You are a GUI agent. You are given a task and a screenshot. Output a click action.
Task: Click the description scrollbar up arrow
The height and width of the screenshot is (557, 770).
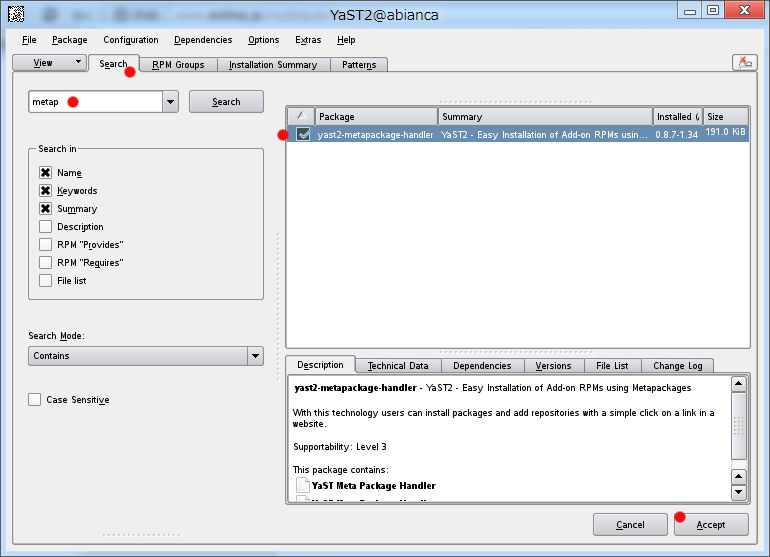click(738, 383)
